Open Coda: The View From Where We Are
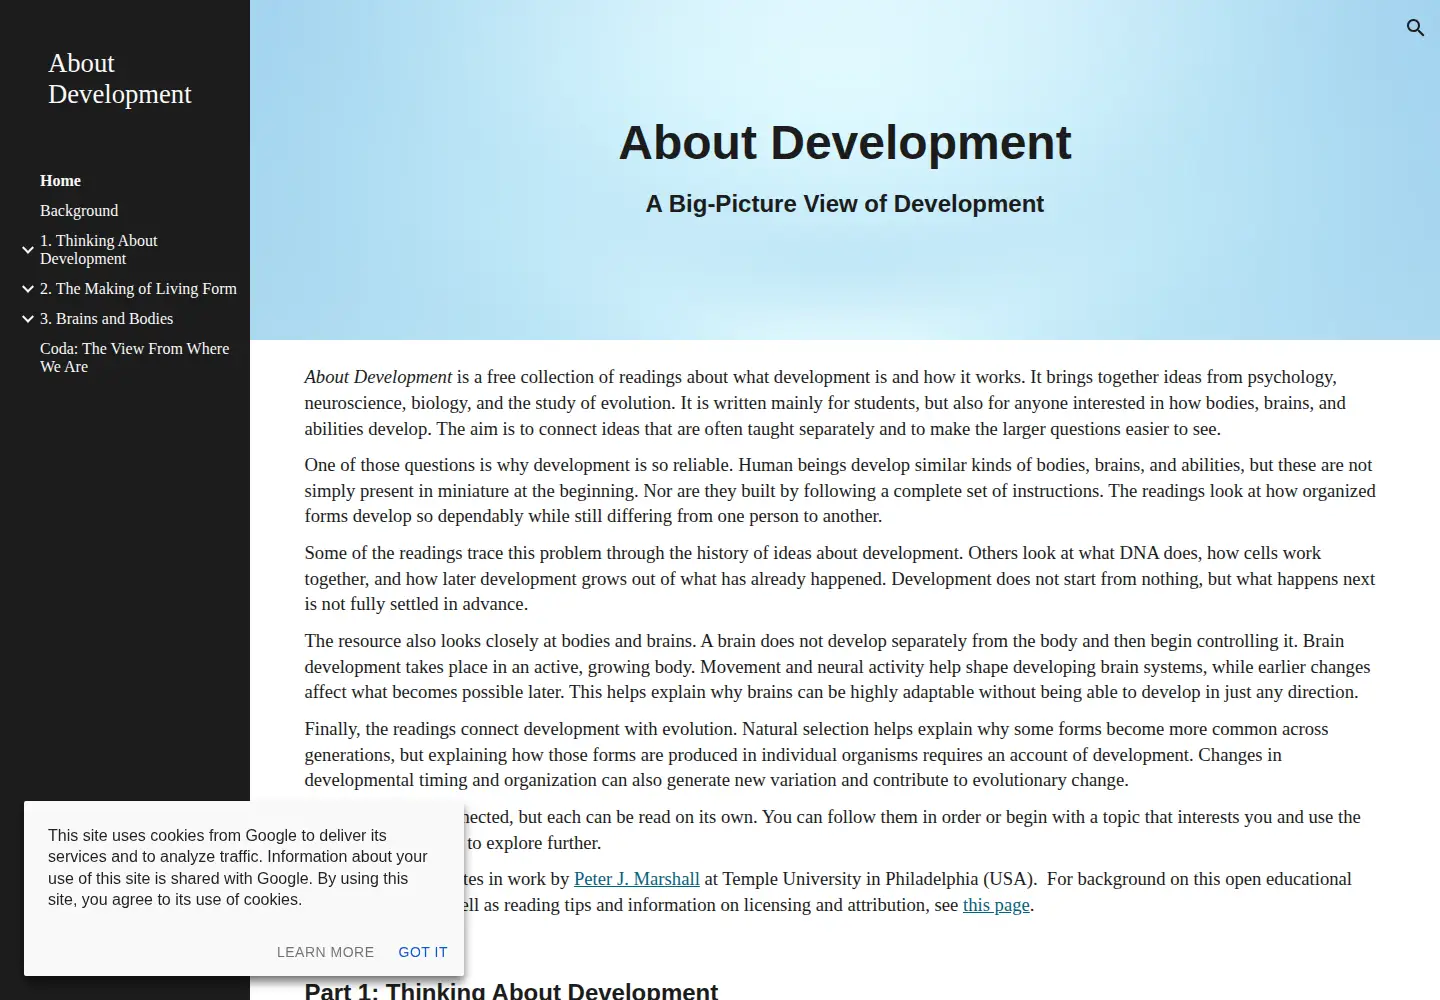1440x1000 pixels. pyautogui.click(x=135, y=357)
